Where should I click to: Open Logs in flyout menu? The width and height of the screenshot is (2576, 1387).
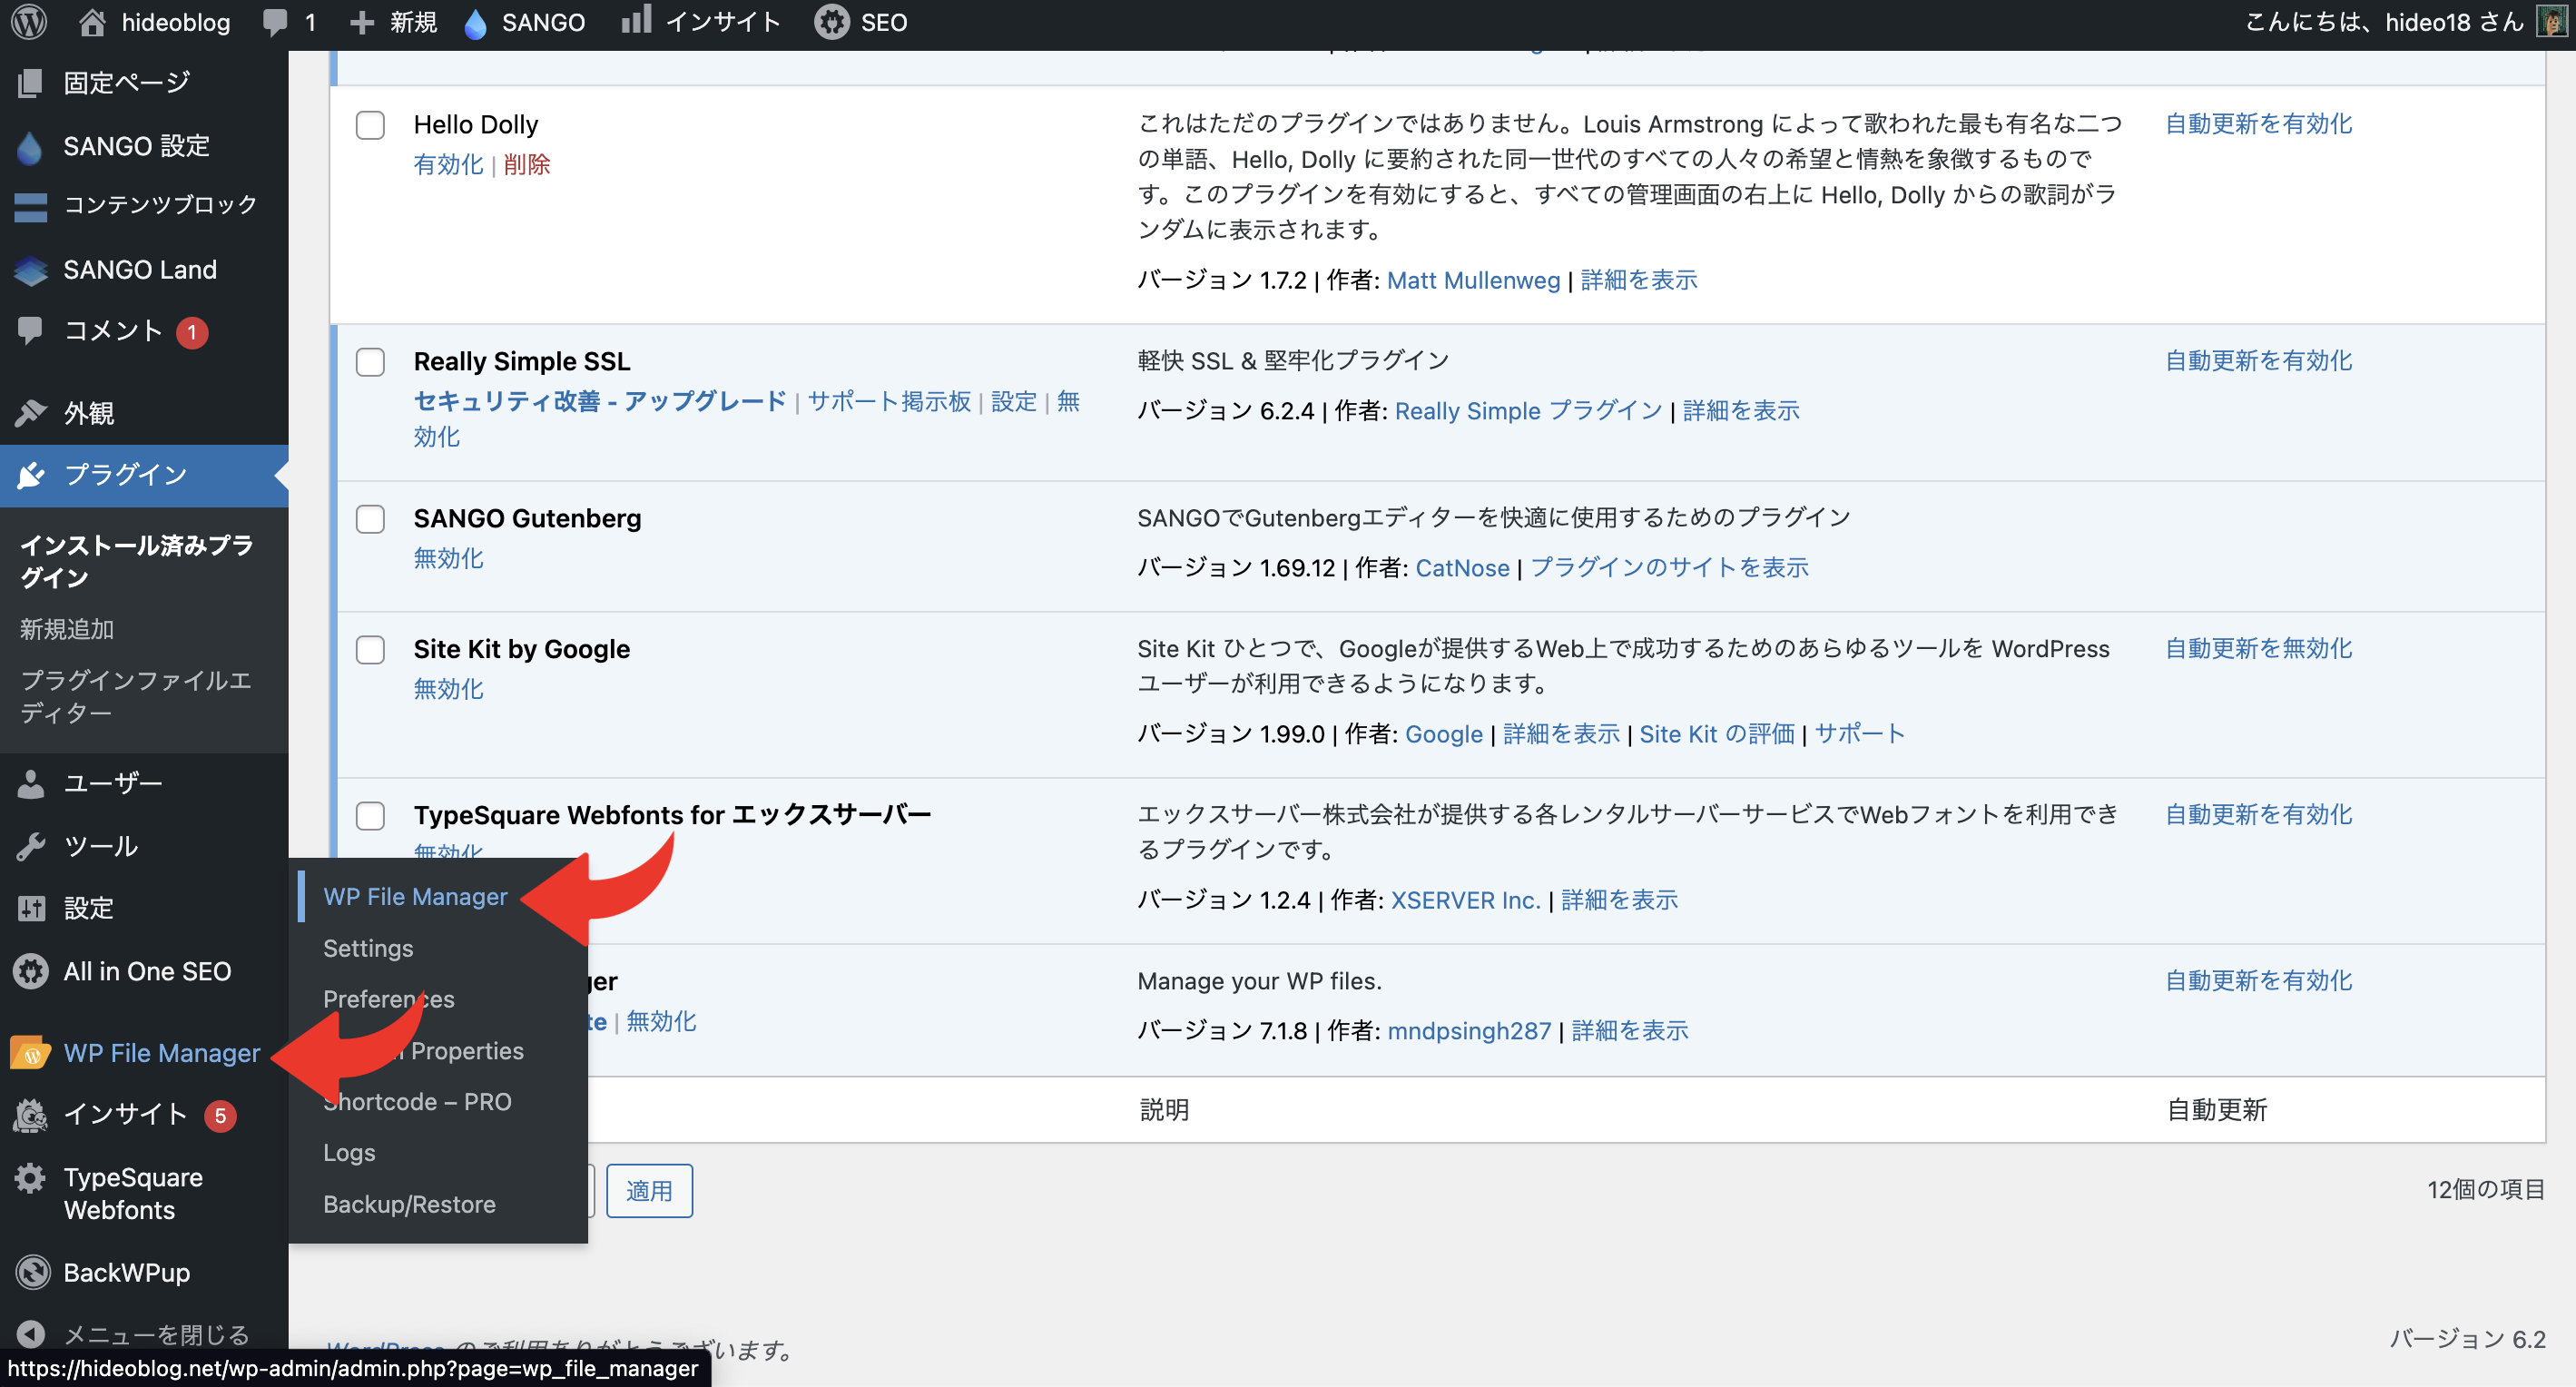[349, 1152]
